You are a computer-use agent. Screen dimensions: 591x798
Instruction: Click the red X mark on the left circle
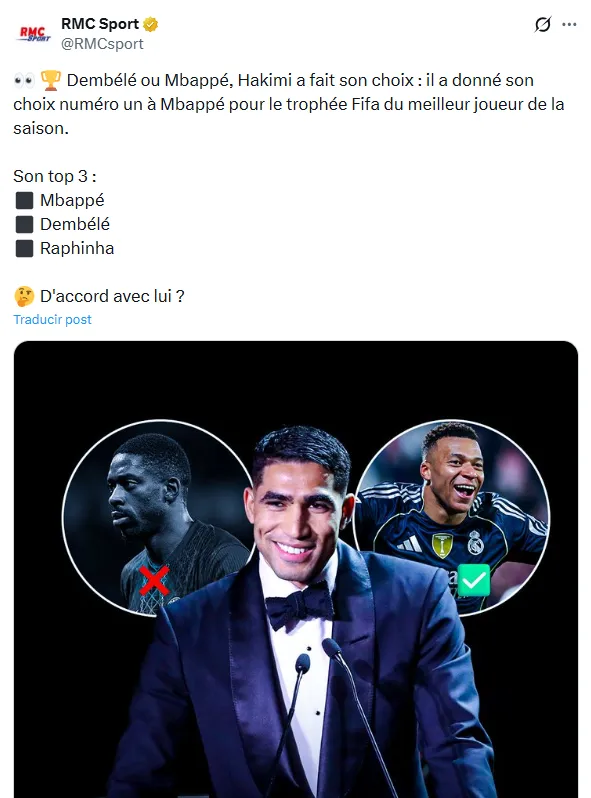(154, 581)
